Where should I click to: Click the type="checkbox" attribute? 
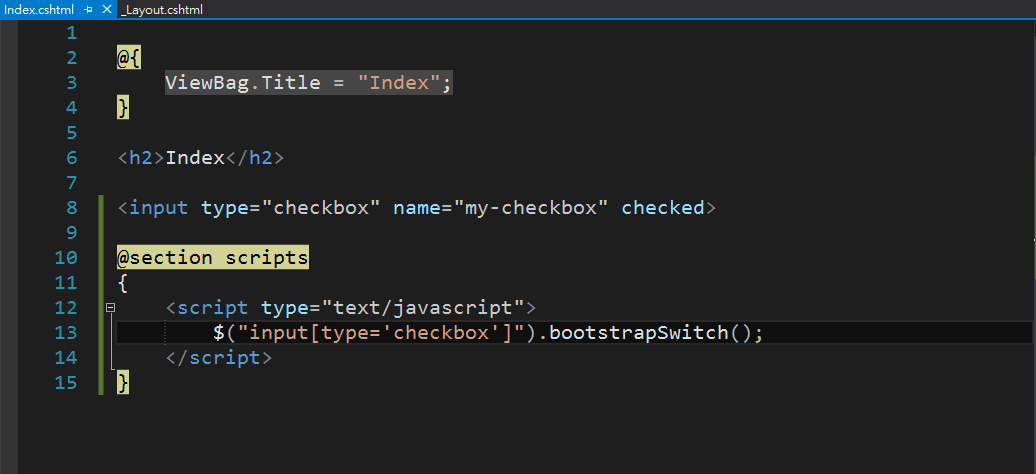pyautogui.click(x=291, y=208)
